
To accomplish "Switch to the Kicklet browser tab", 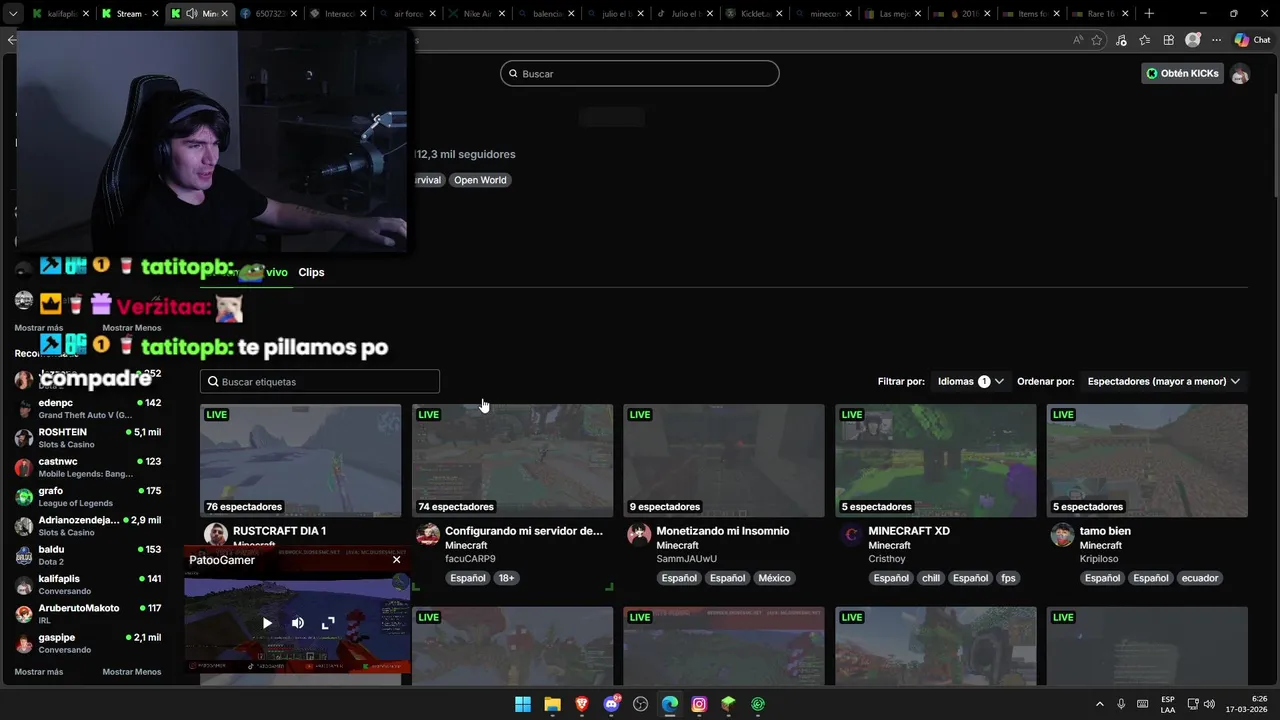I will [753, 14].
